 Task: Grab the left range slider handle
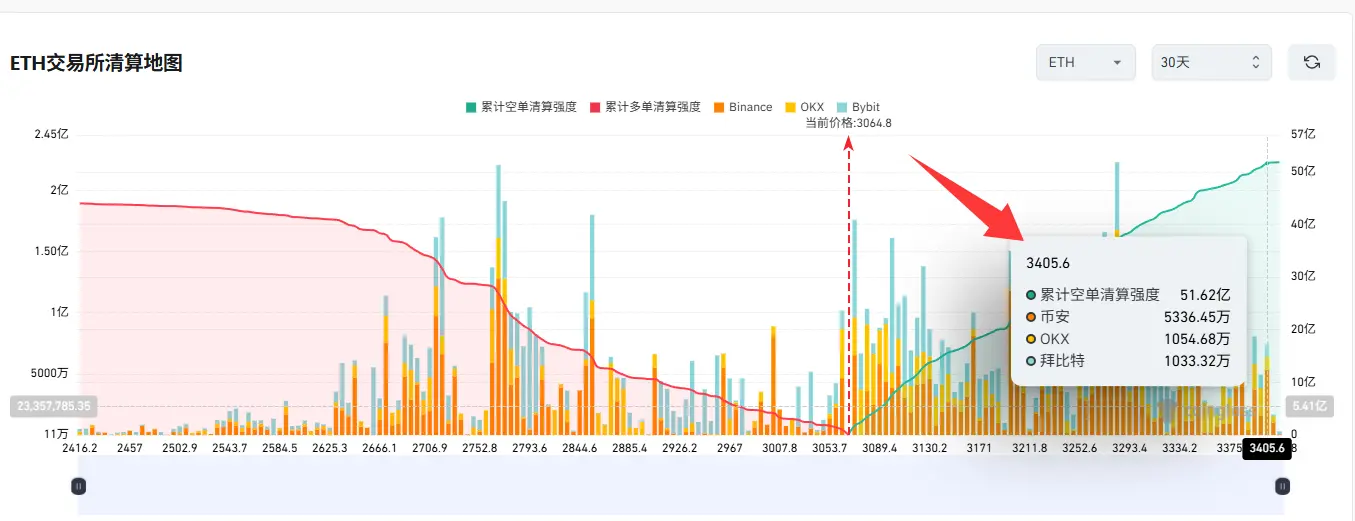[x=79, y=486]
